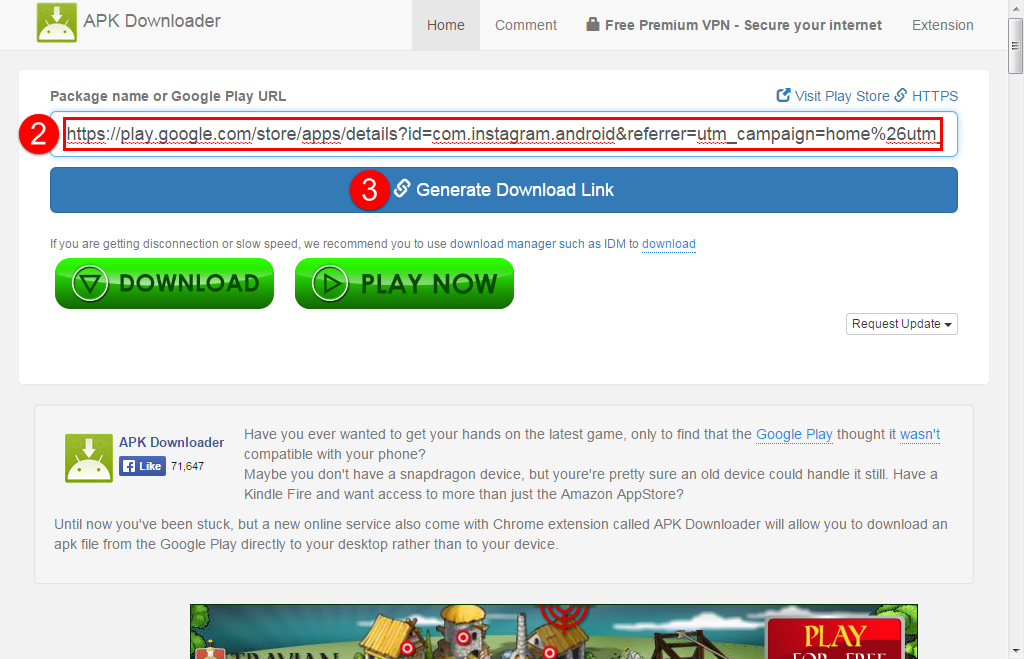Open the Comment tab
This screenshot has width=1024, height=659.
526,25
